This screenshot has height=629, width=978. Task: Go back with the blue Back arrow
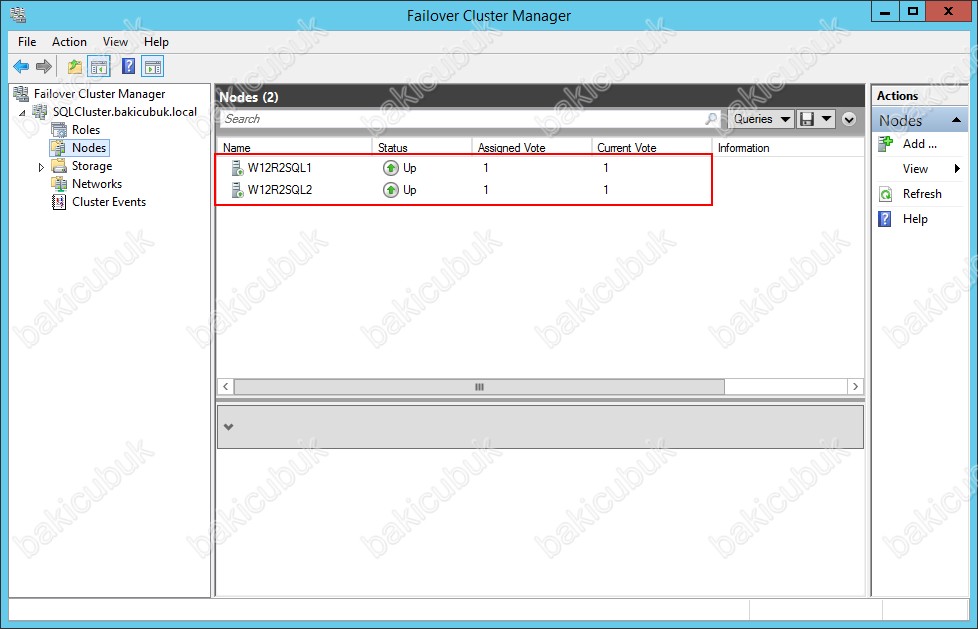pos(21,66)
